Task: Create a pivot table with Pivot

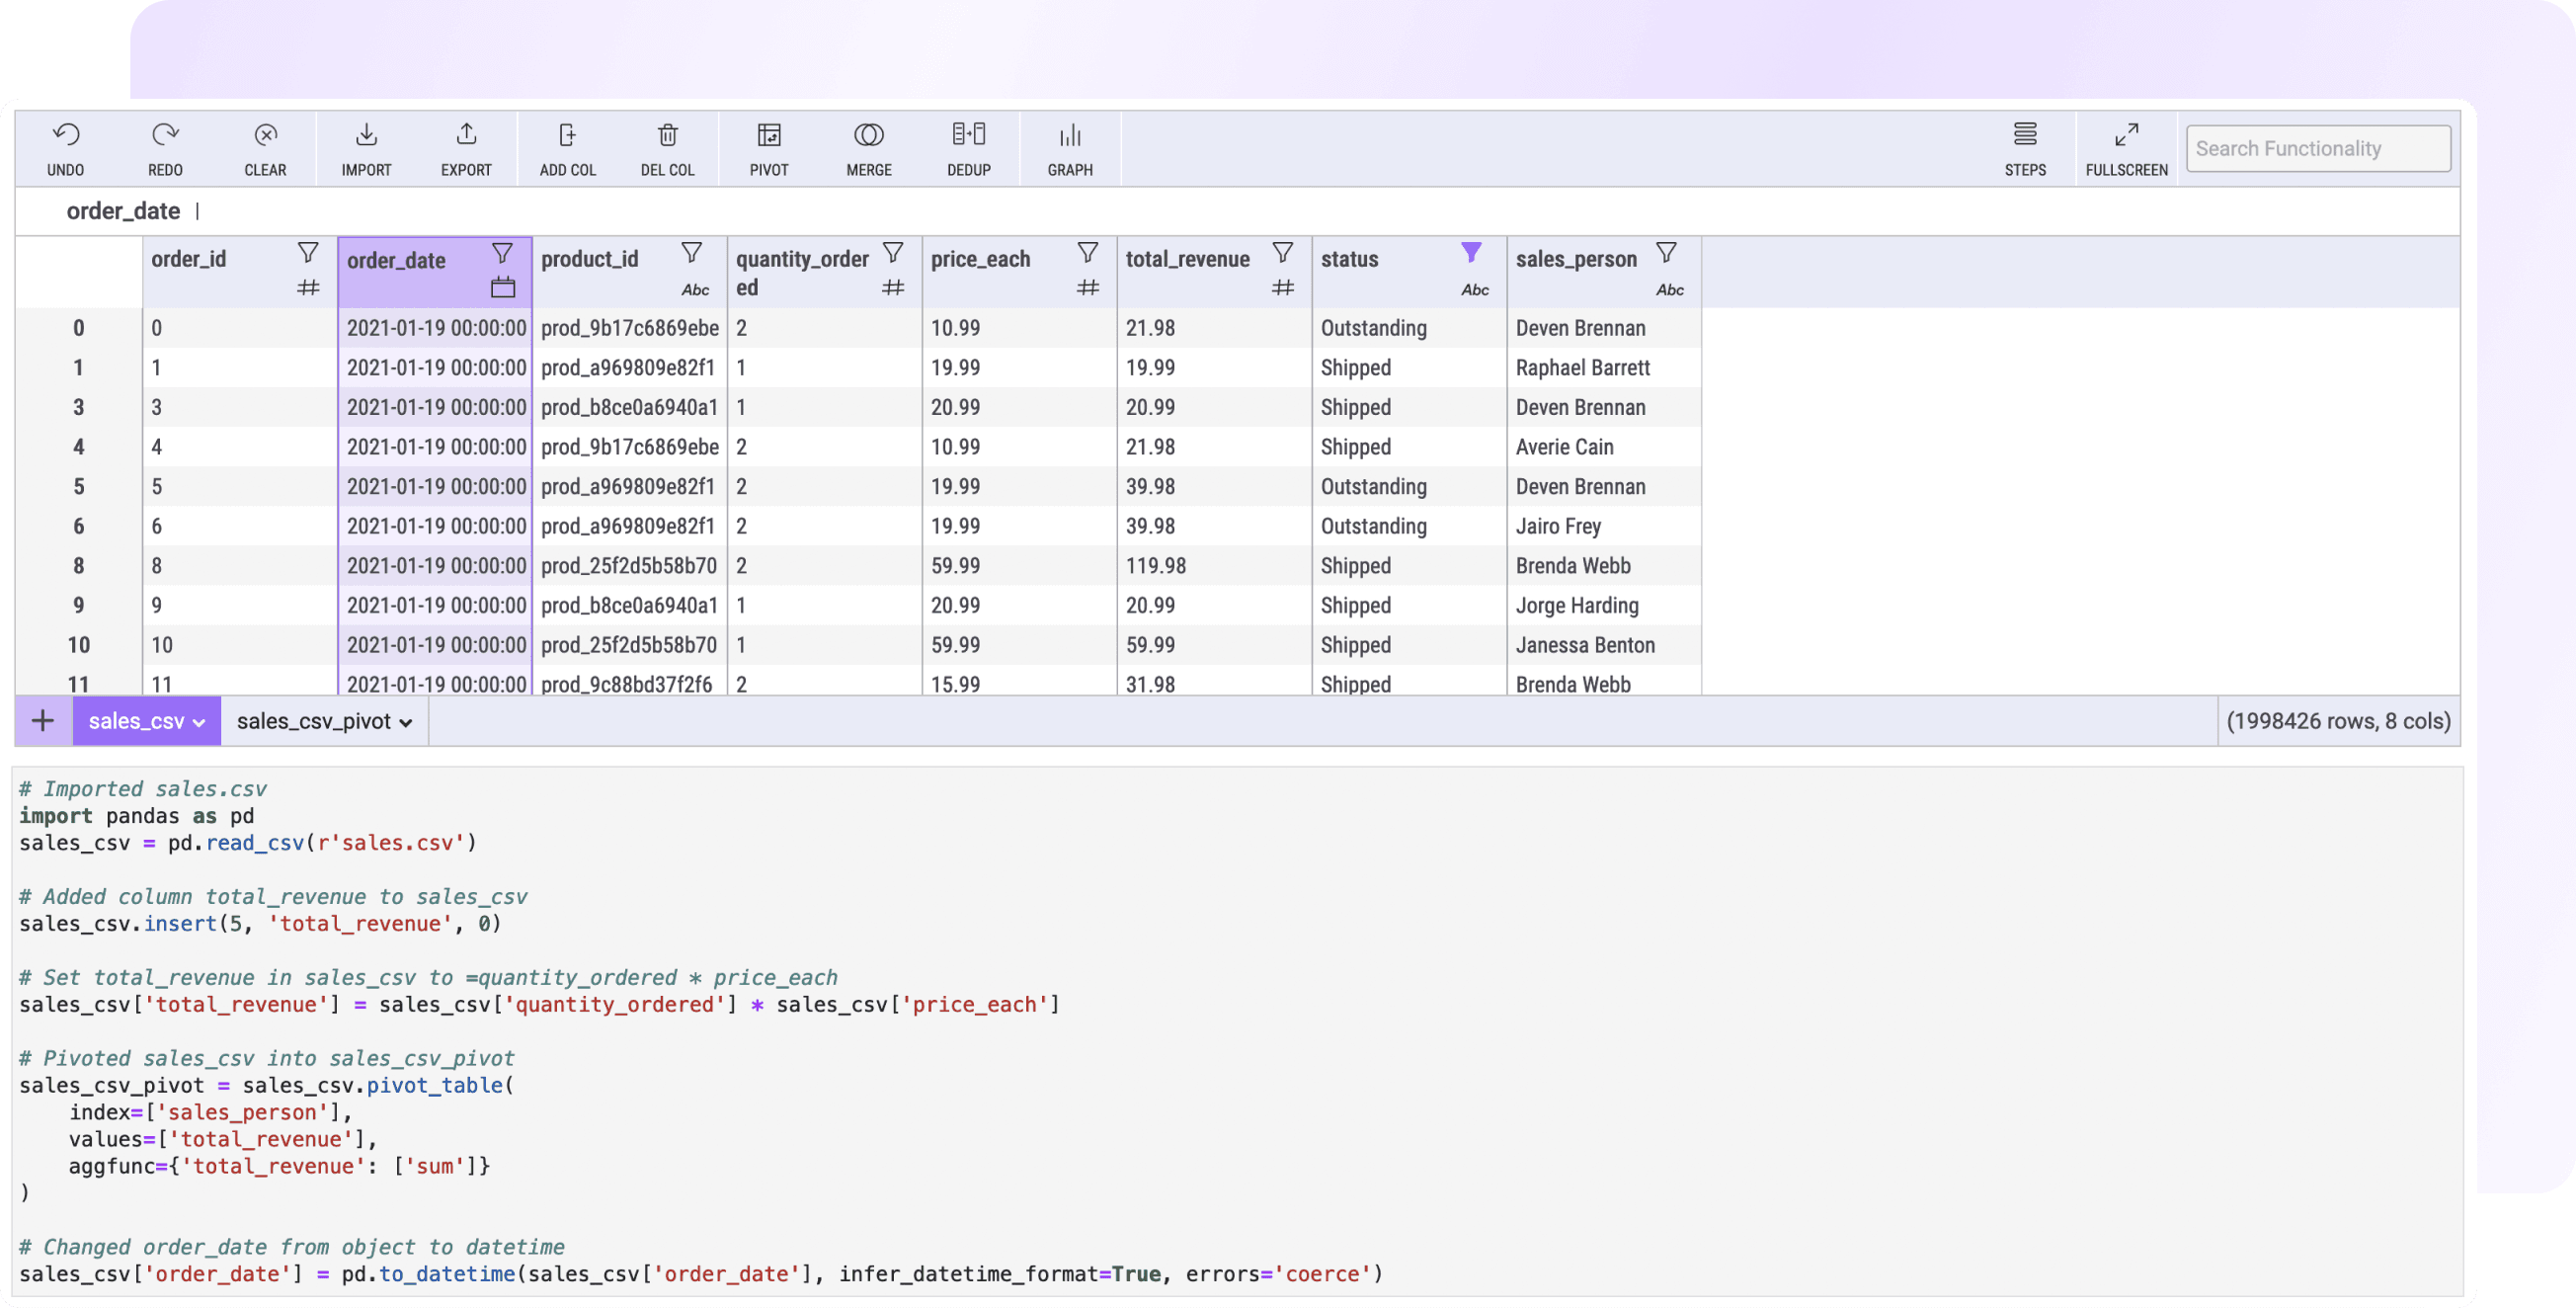Action: click(768, 147)
